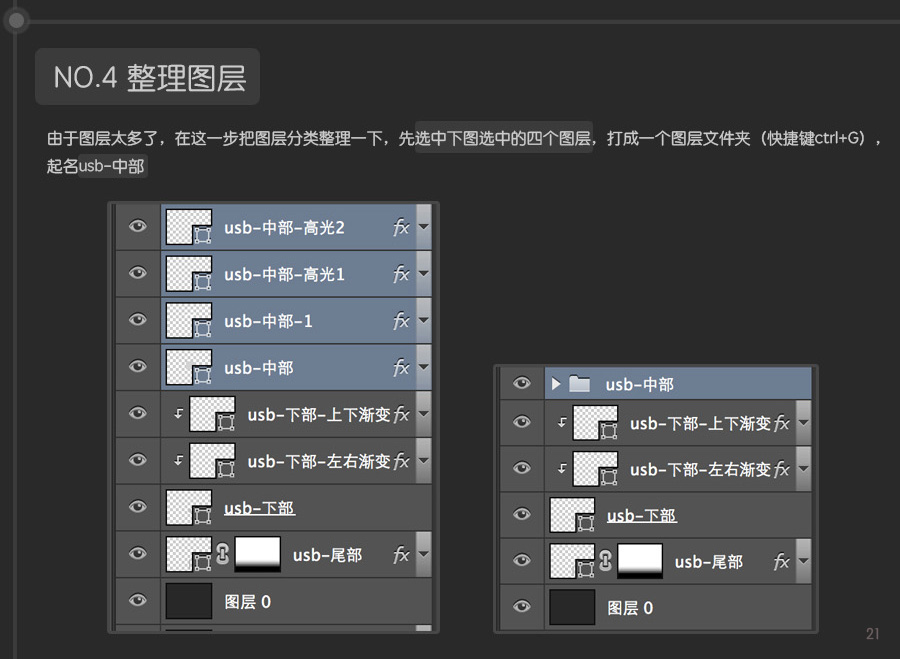Hide the usb-中部-1 layer with its eye icon
This screenshot has width=900, height=659.
point(138,320)
